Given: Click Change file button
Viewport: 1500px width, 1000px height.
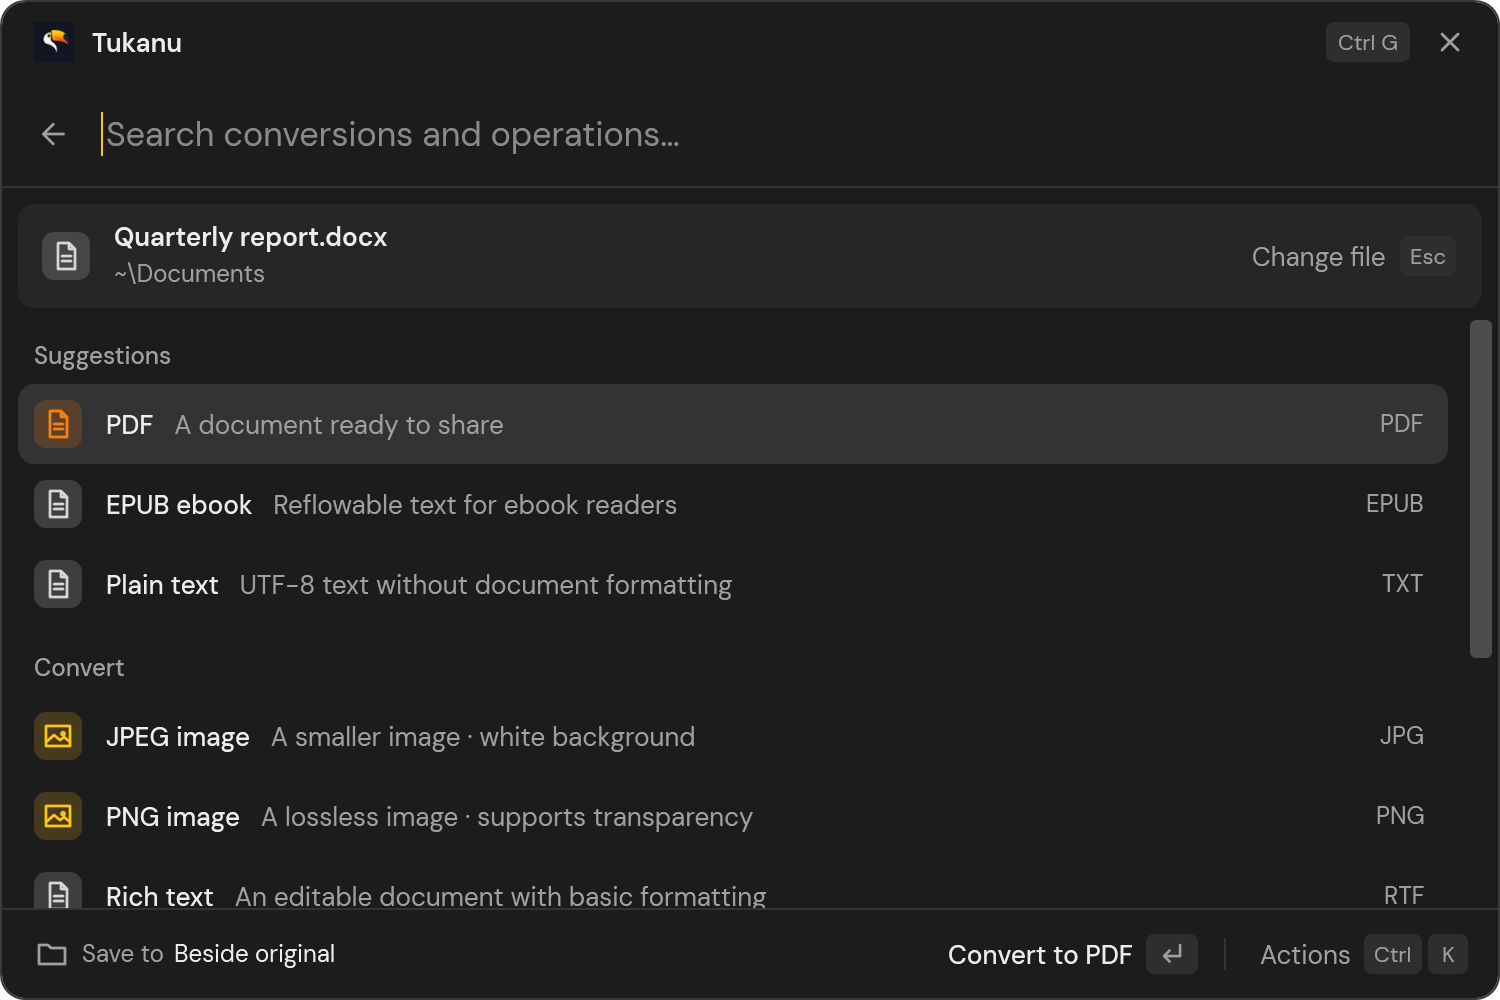Looking at the screenshot, I should (x=1318, y=257).
